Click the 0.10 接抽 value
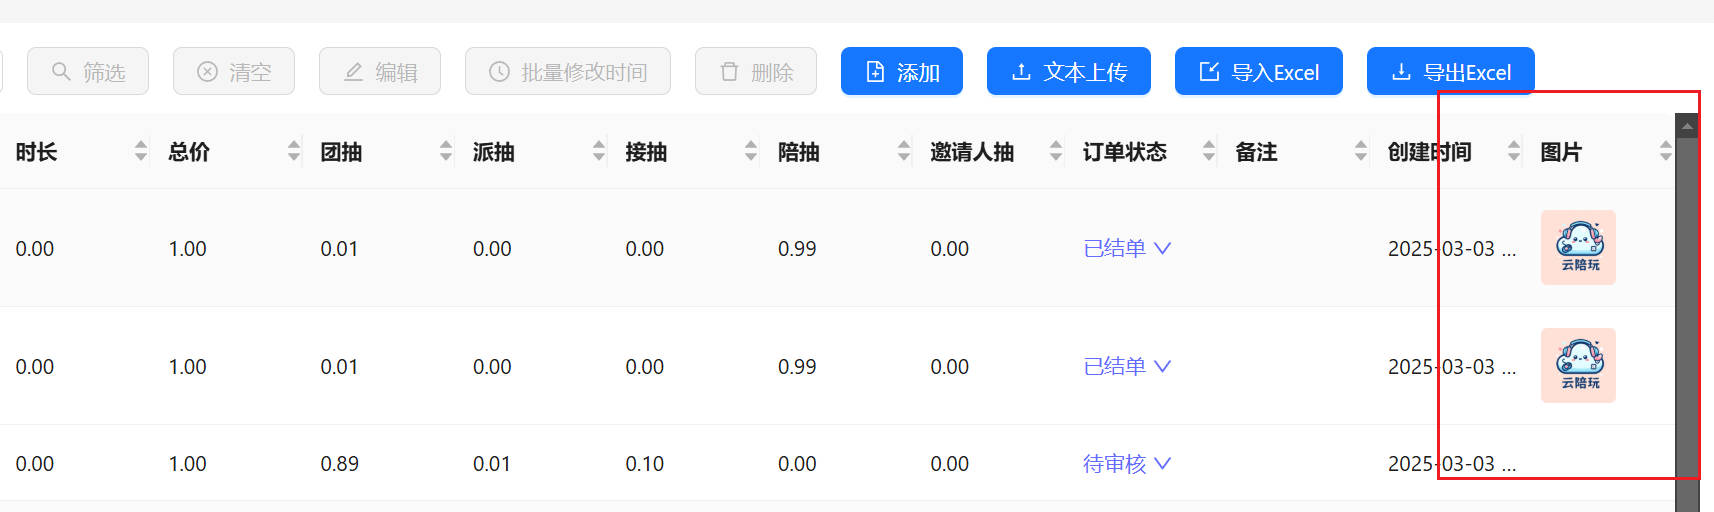 point(644,464)
